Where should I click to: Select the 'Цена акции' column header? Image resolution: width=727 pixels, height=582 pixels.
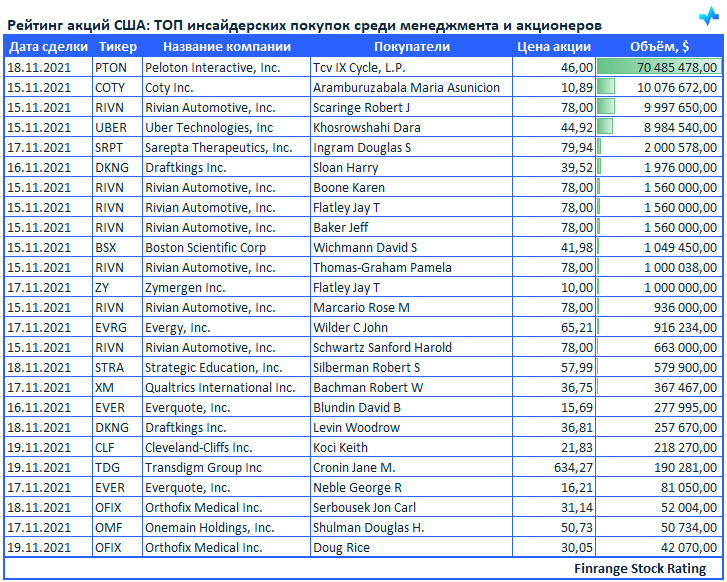554,47
